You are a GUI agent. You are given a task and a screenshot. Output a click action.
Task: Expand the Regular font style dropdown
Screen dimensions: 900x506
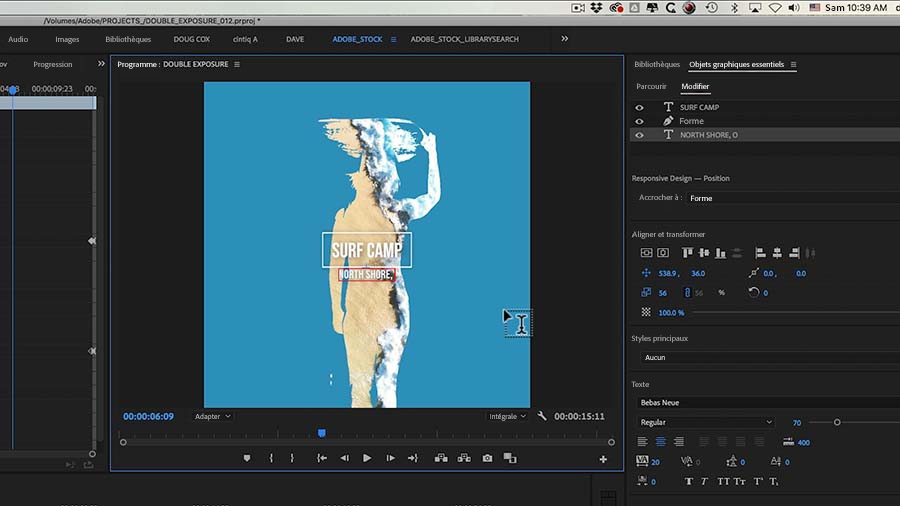(705, 422)
